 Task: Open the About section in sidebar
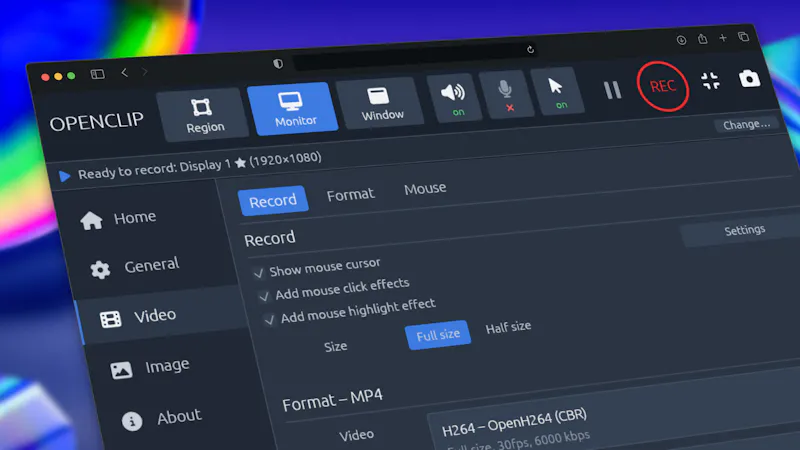pyautogui.click(x=179, y=418)
